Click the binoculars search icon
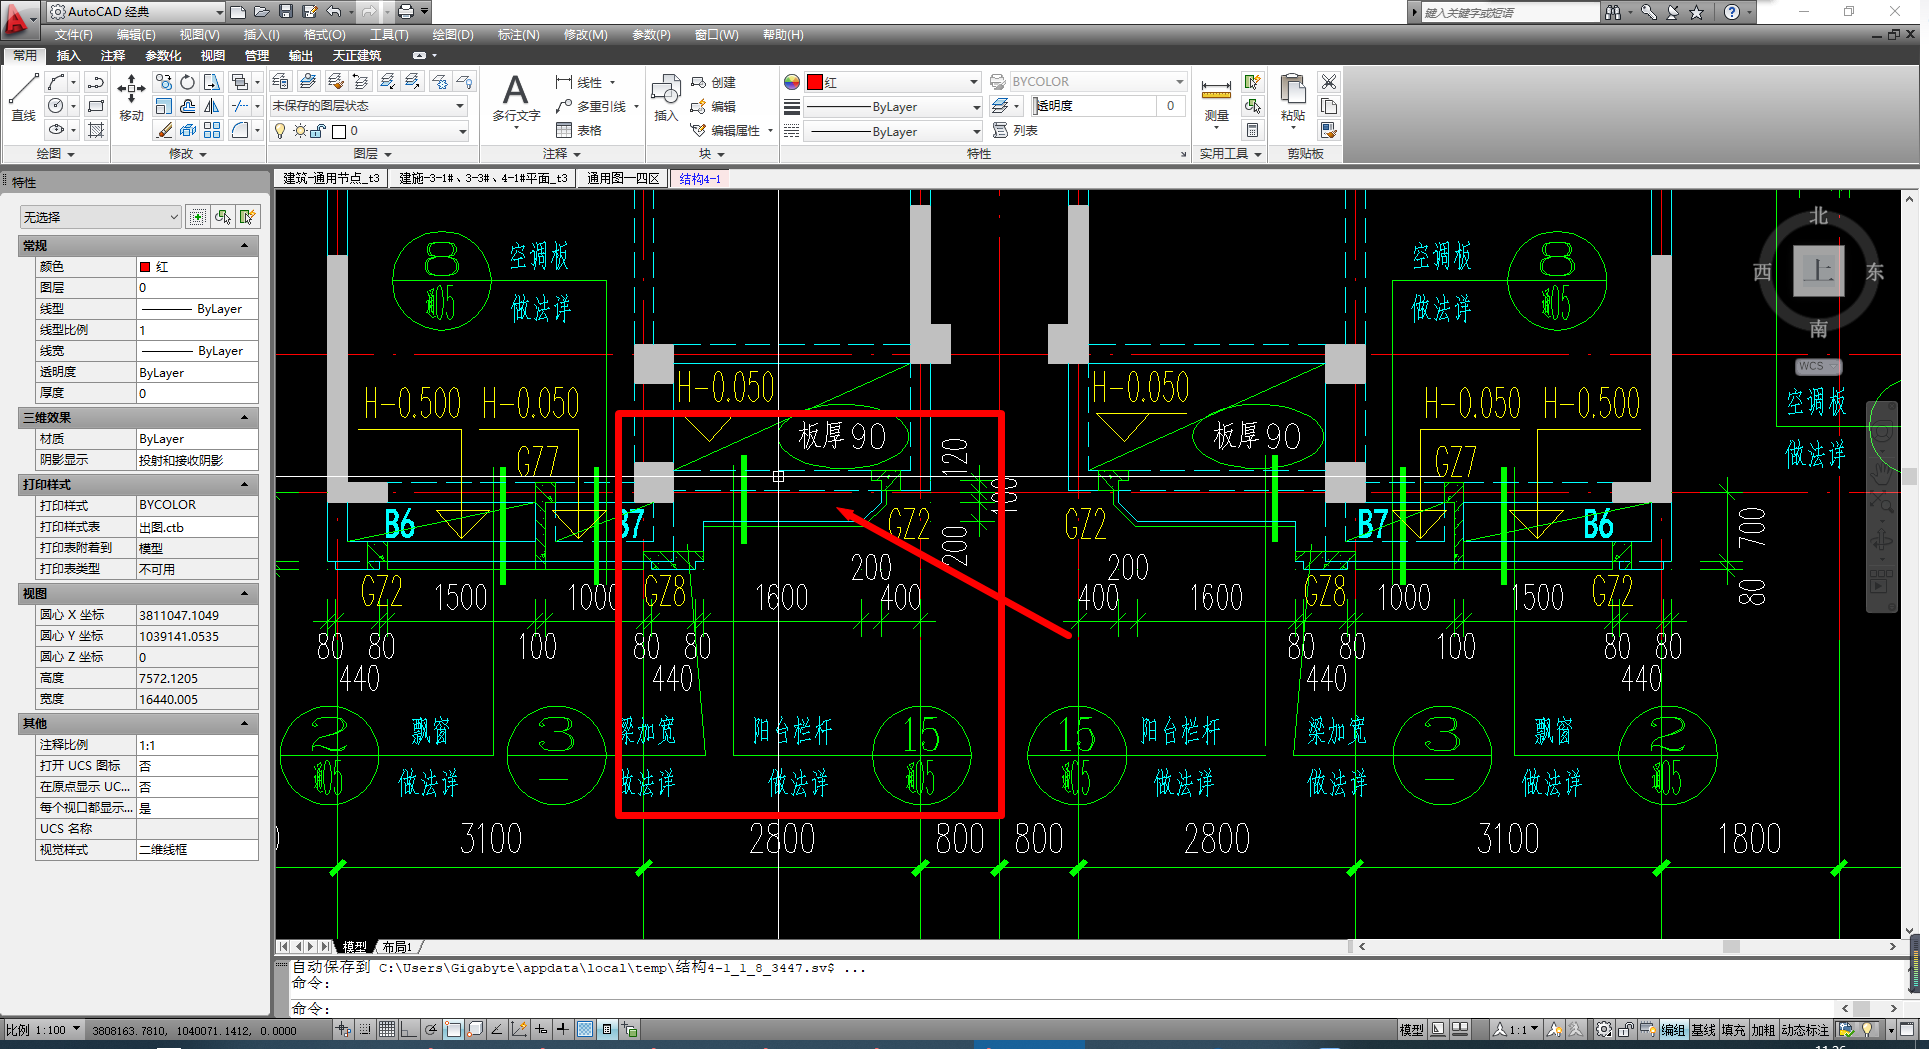The image size is (1929, 1049). pos(1613,12)
